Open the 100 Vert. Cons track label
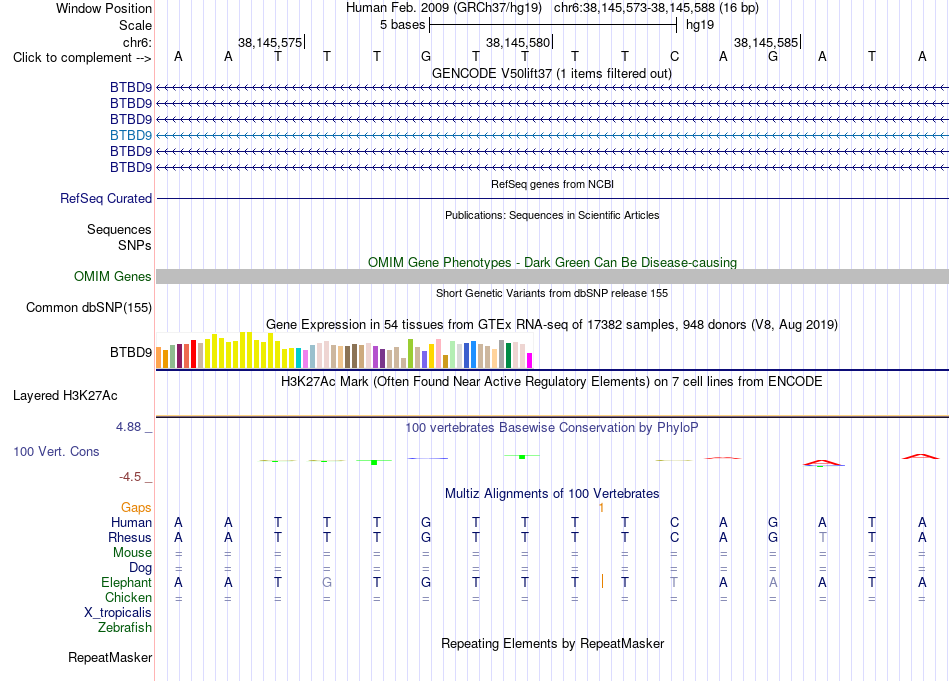Screen dimensions: 950x681 (x=56, y=451)
